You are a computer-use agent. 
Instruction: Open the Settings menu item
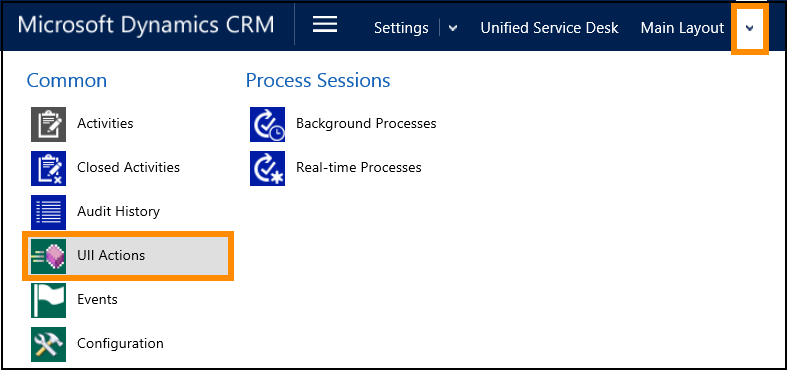click(401, 29)
